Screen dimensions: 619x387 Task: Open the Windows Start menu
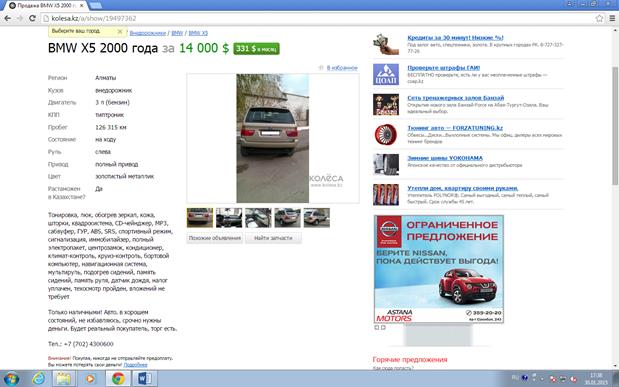click(x=11, y=379)
